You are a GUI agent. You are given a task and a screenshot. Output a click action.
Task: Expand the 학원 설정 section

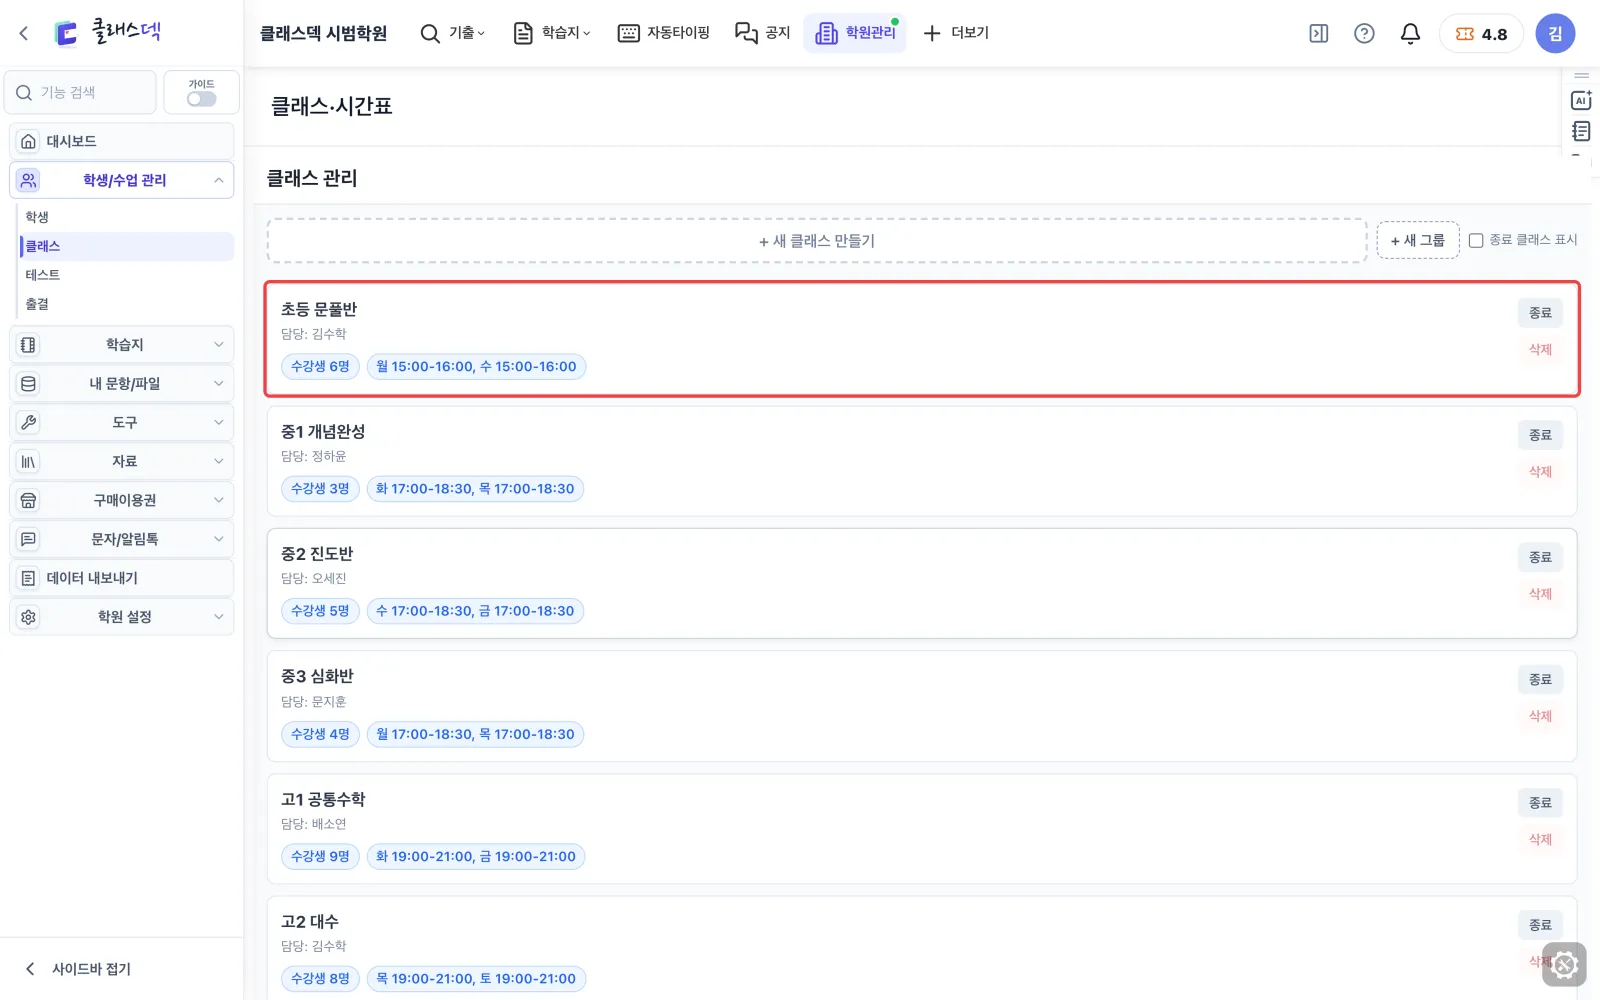(x=122, y=617)
